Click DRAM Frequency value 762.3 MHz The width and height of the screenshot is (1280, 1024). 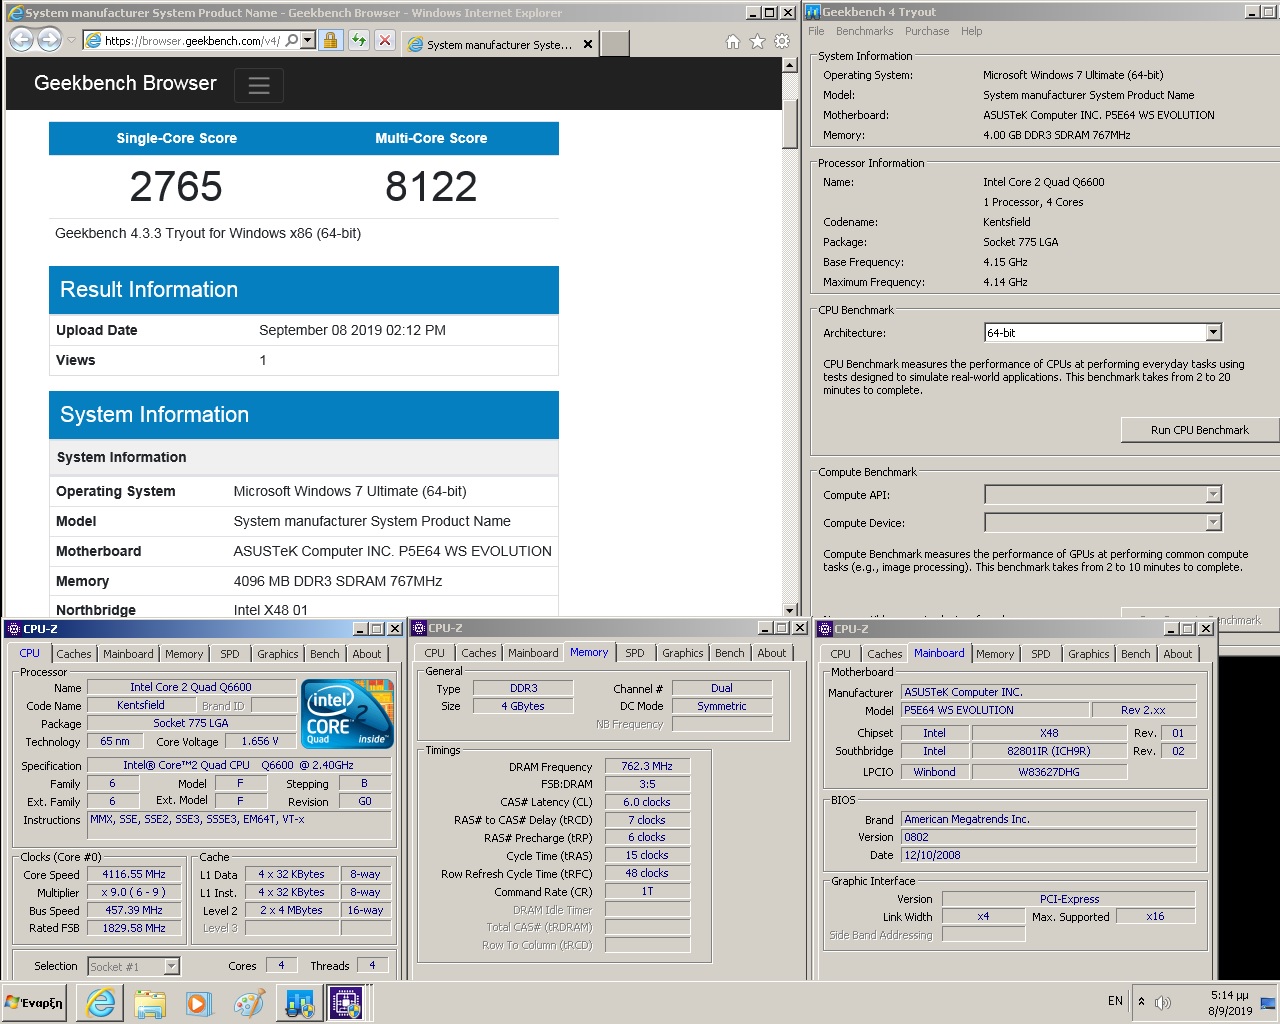[x=647, y=766]
